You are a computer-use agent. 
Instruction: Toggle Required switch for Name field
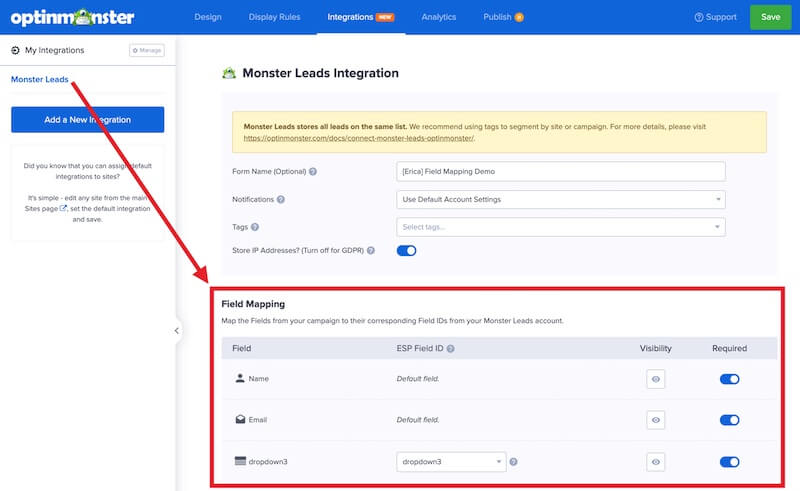tap(729, 379)
